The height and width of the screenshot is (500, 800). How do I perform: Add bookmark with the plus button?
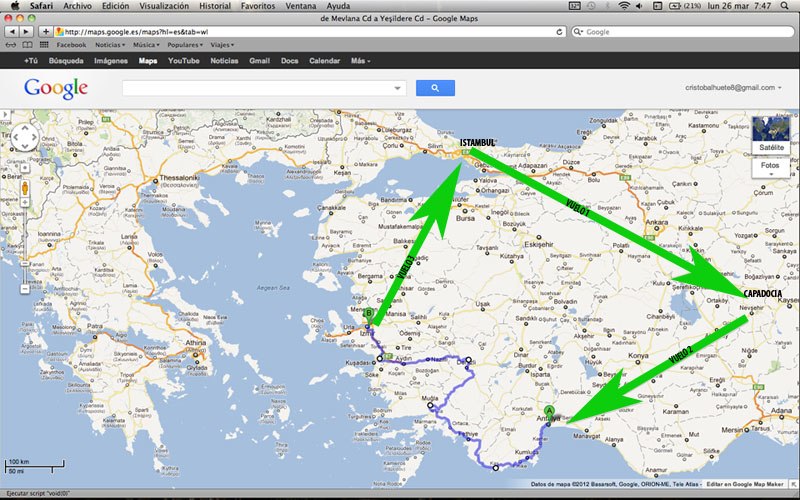click(45, 32)
